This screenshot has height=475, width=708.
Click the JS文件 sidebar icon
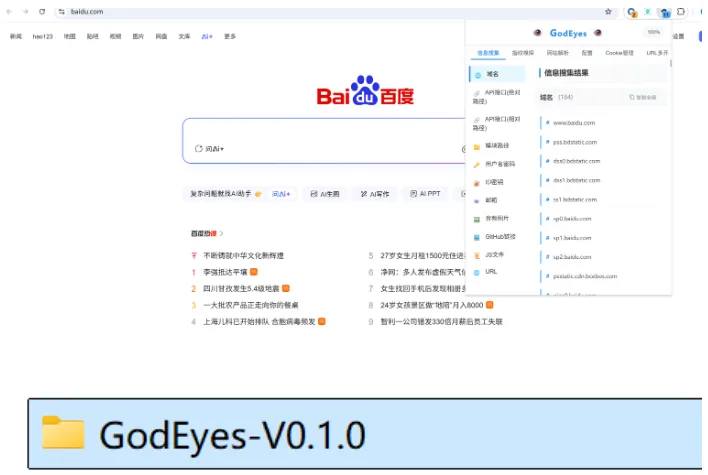[476, 256]
